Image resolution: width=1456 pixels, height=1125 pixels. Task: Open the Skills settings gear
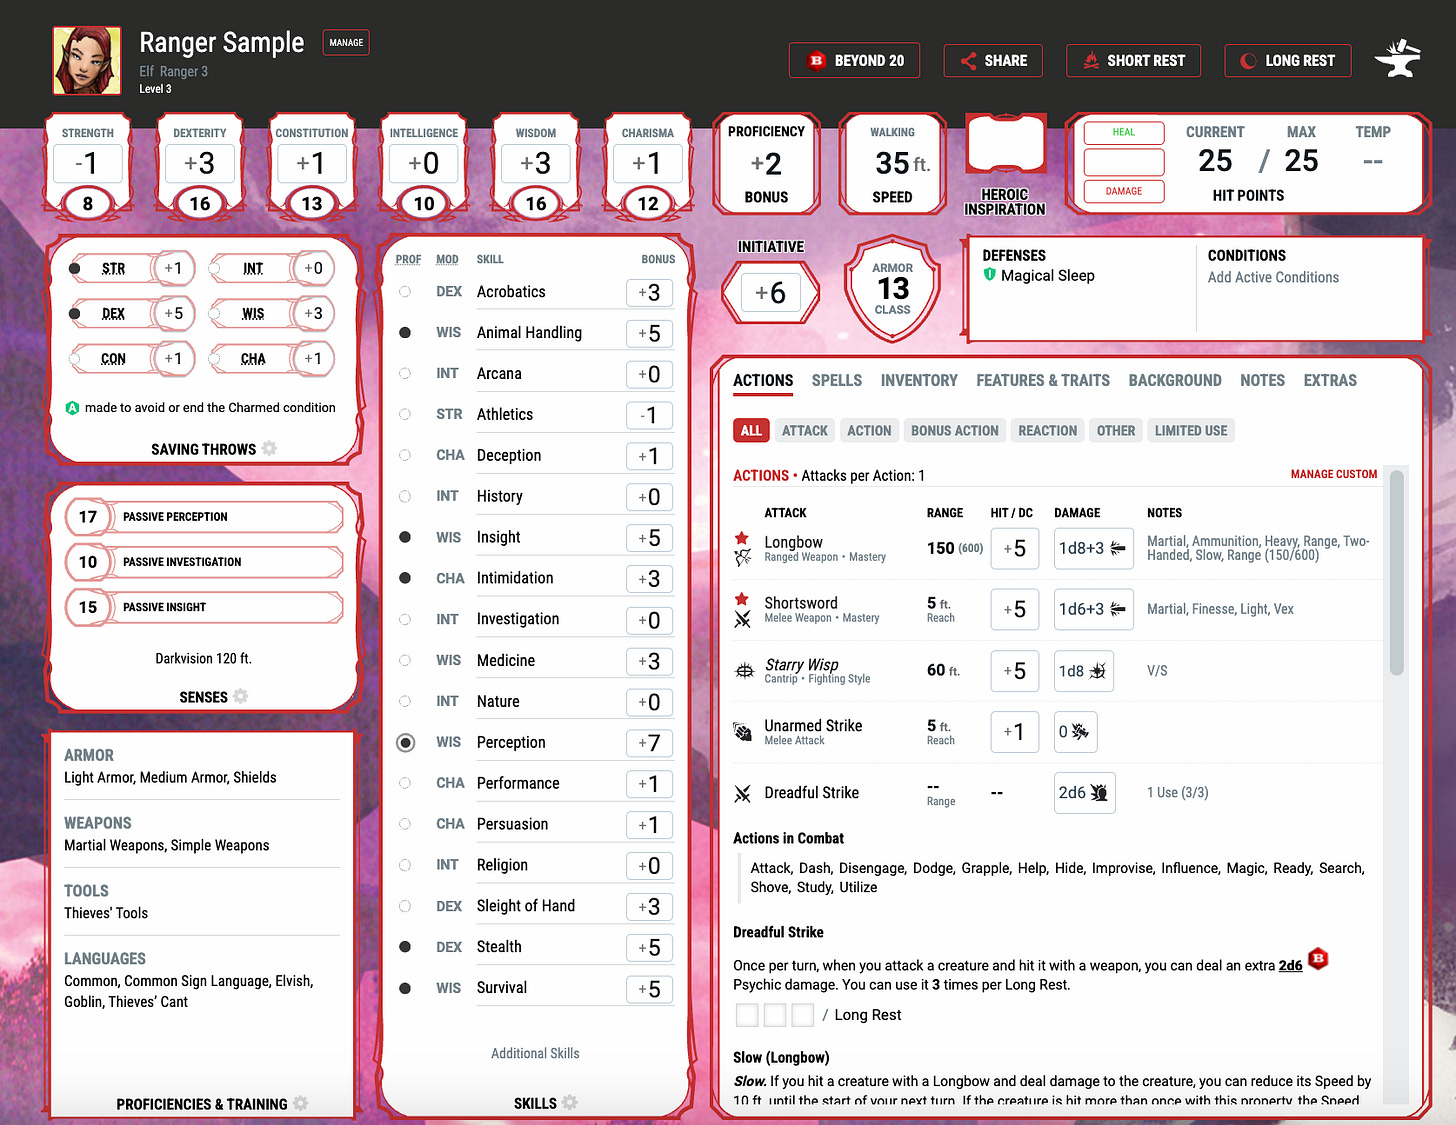click(x=570, y=1103)
